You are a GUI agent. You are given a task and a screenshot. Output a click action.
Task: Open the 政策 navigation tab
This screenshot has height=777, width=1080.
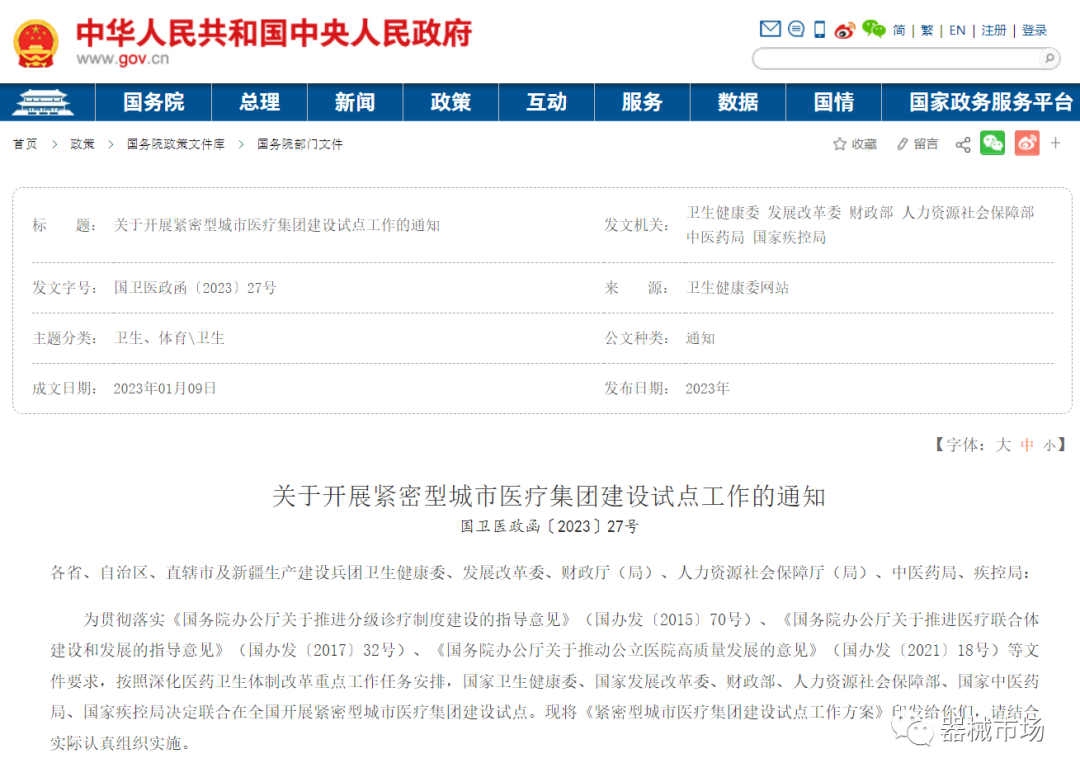450,102
